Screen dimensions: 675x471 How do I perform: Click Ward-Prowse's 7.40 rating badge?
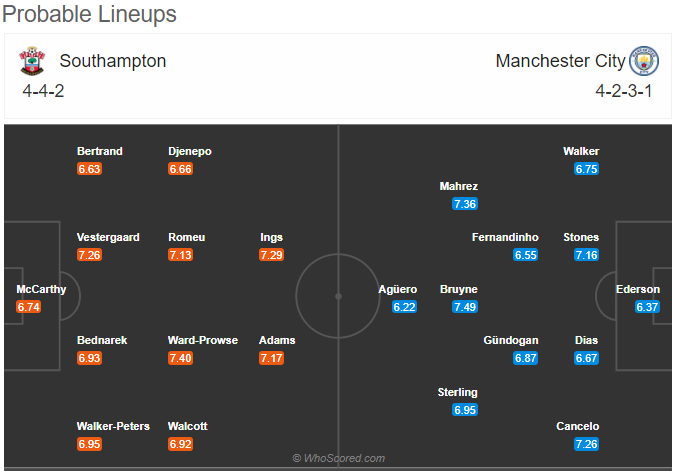pos(180,358)
